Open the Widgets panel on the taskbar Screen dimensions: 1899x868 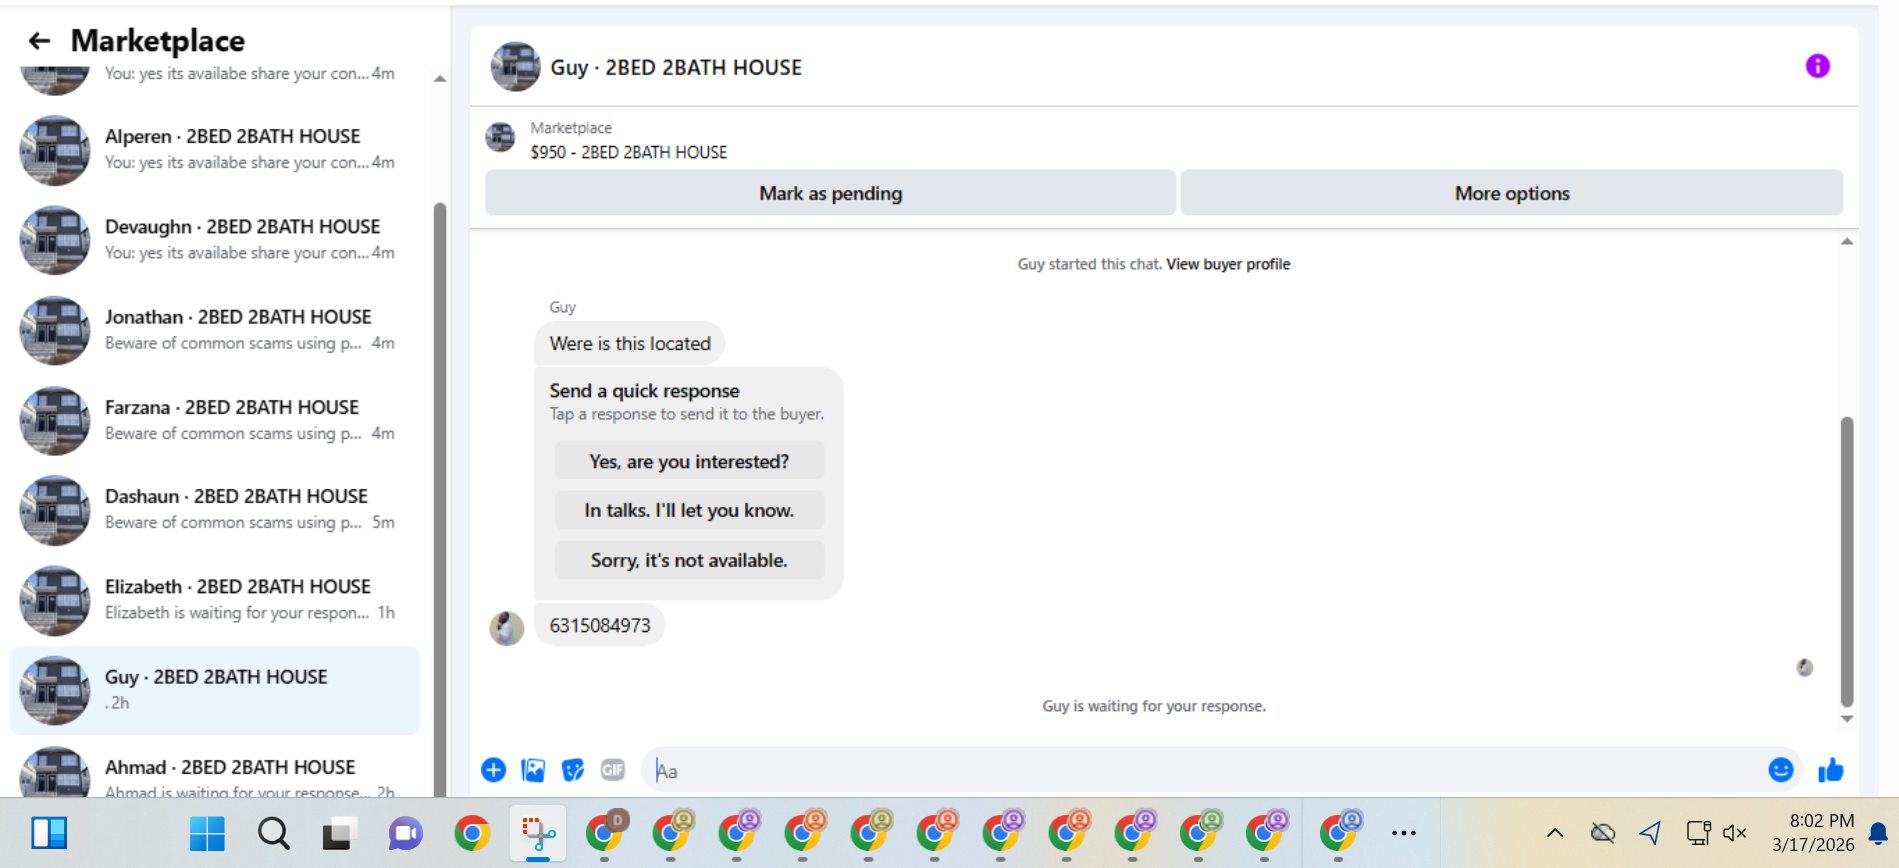[49, 833]
